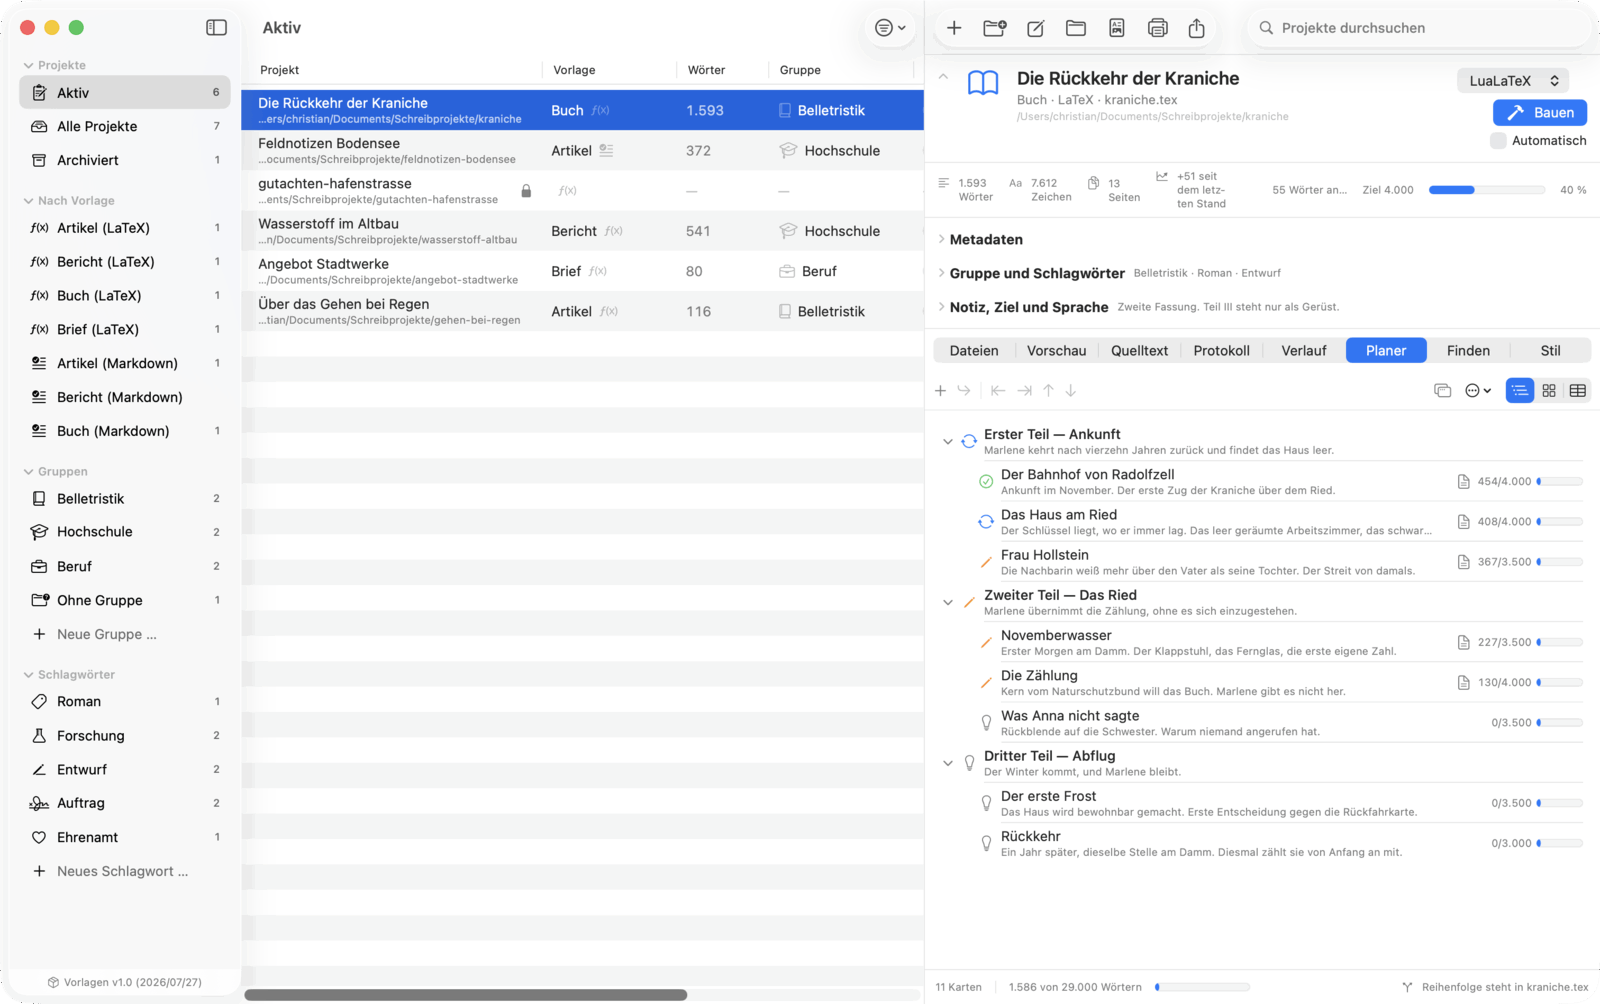The image size is (1600, 1004).
Task: Open the Protokoll tab
Action: (1221, 351)
